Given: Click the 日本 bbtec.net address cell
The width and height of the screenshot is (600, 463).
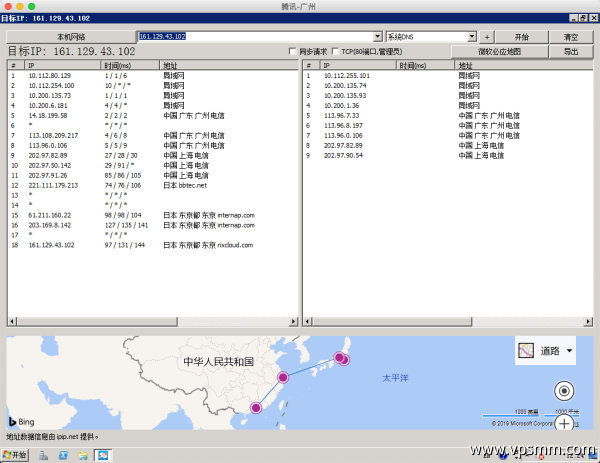Looking at the screenshot, I should pyautogui.click(x=185, y=185).
